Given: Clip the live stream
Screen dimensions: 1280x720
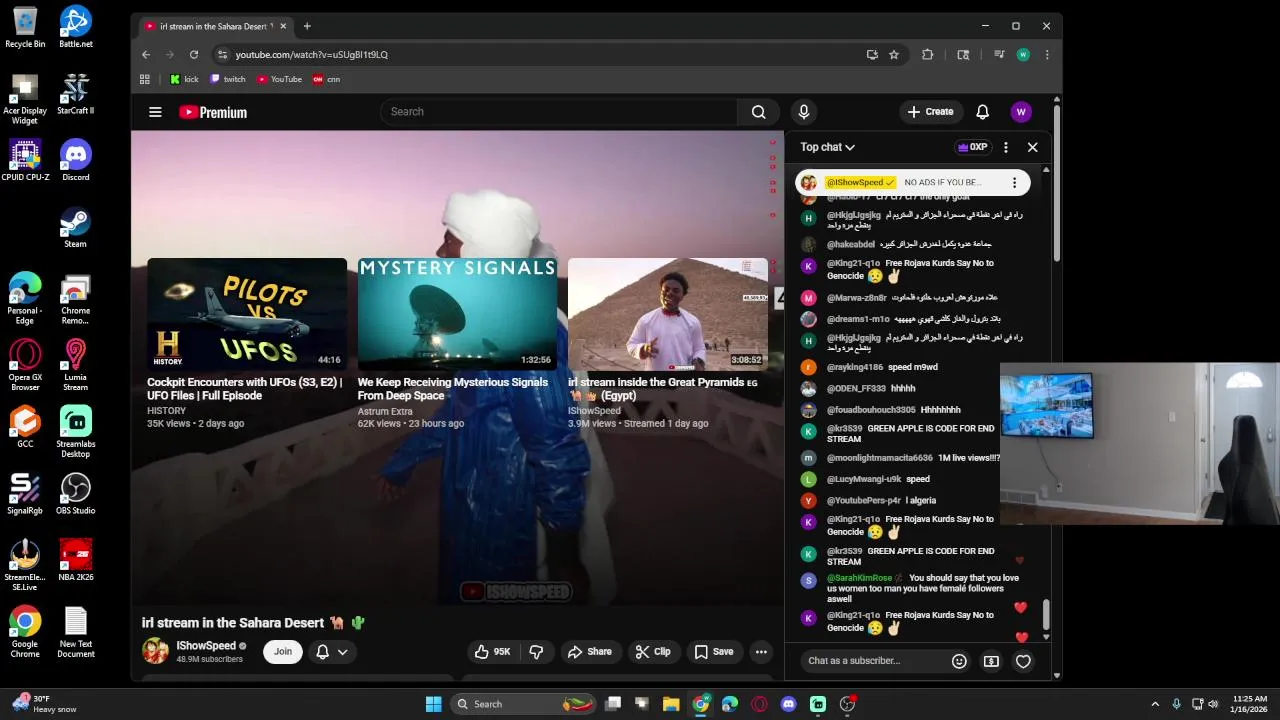Looking at the screenshot, I should tap(652, 652).
